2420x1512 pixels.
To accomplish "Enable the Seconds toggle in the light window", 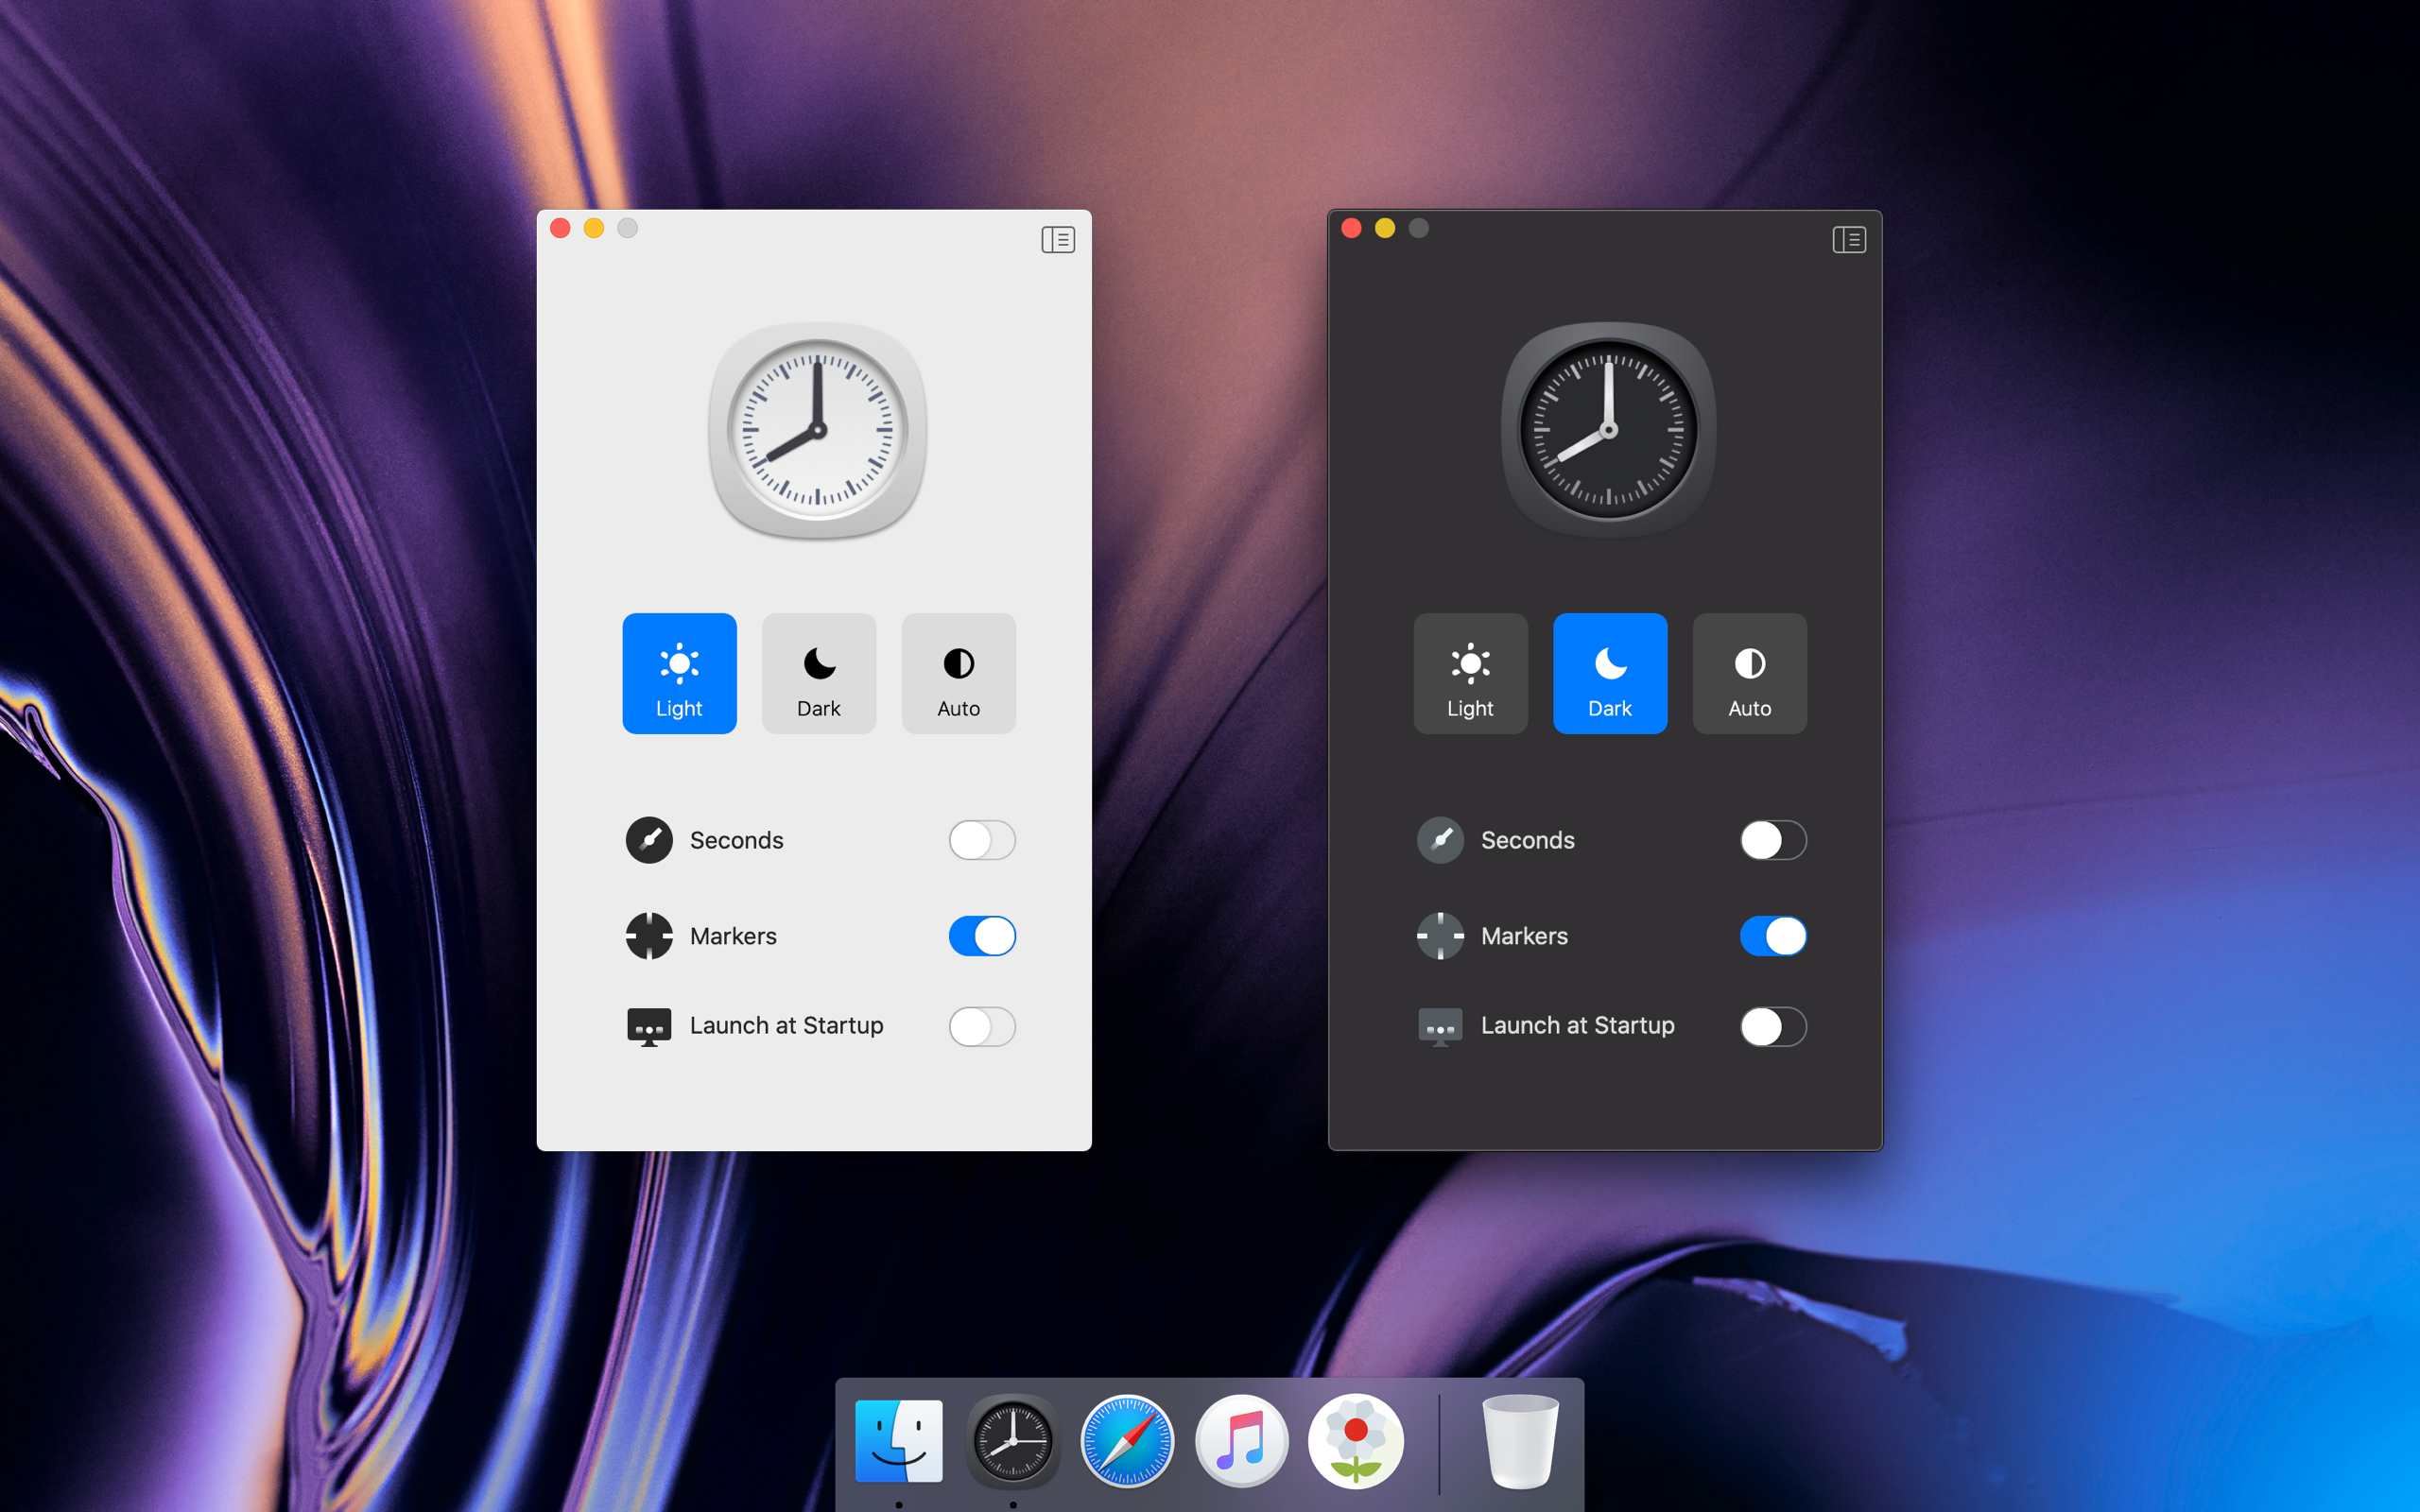I will (x=982, y=840).
